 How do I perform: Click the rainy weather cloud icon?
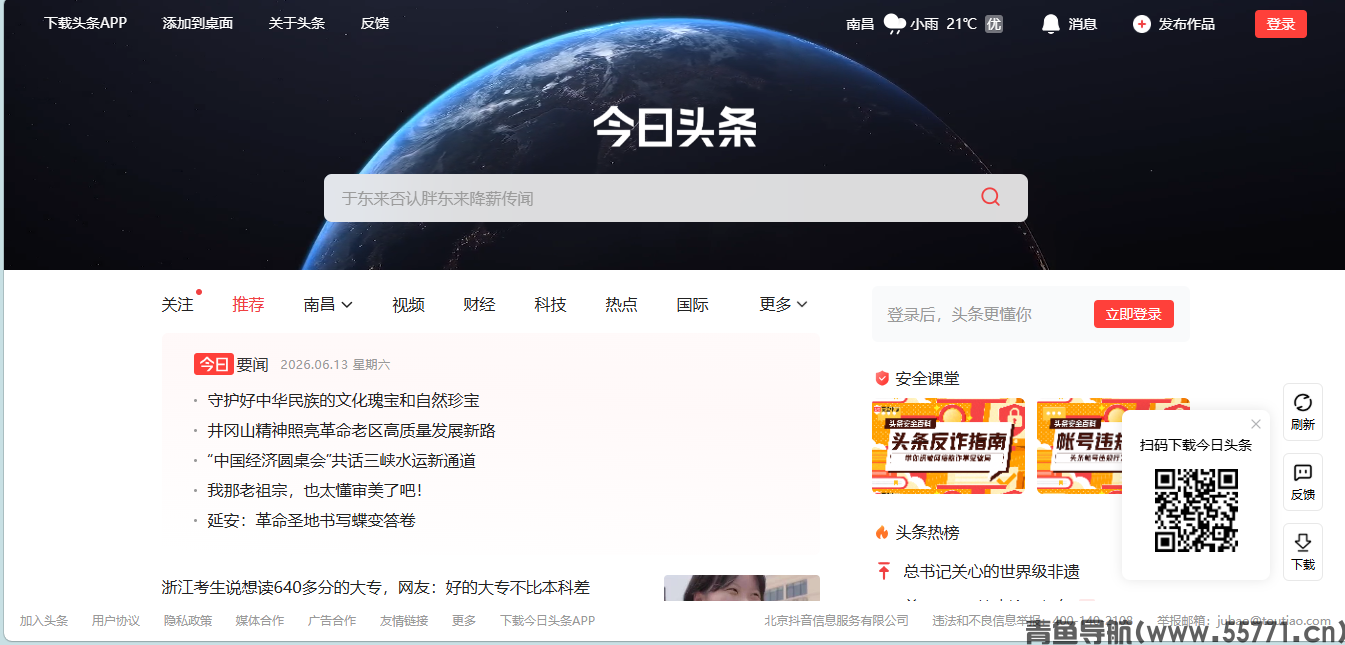coord(894,24)
